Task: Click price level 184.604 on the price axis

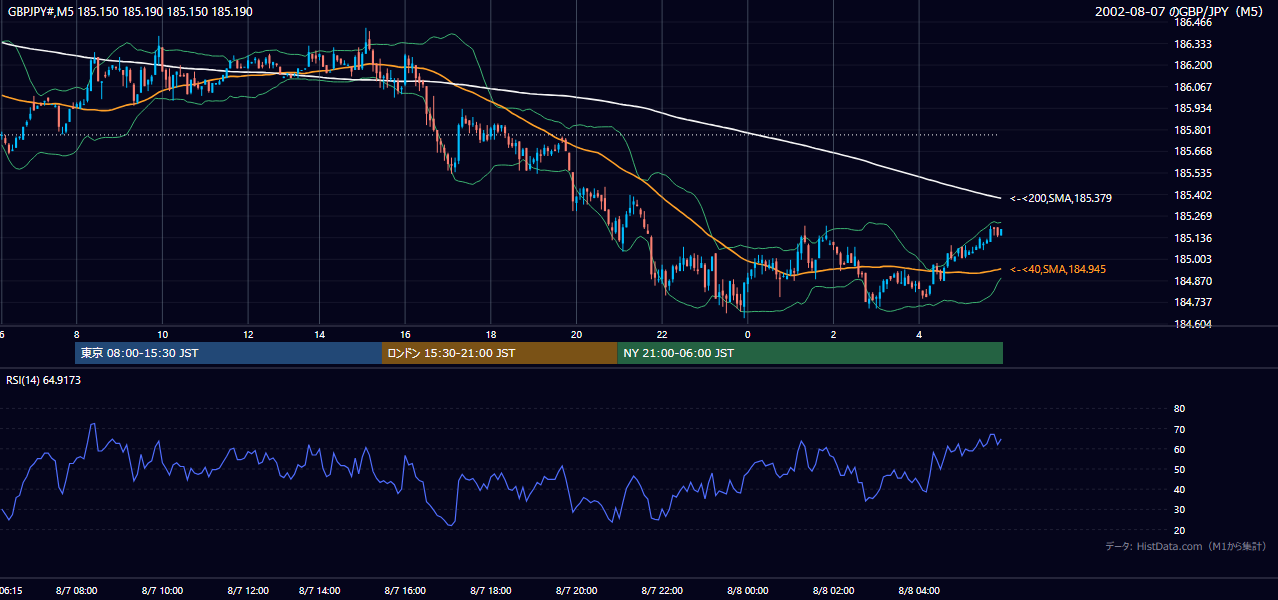Action: [x=1192, y=325]
